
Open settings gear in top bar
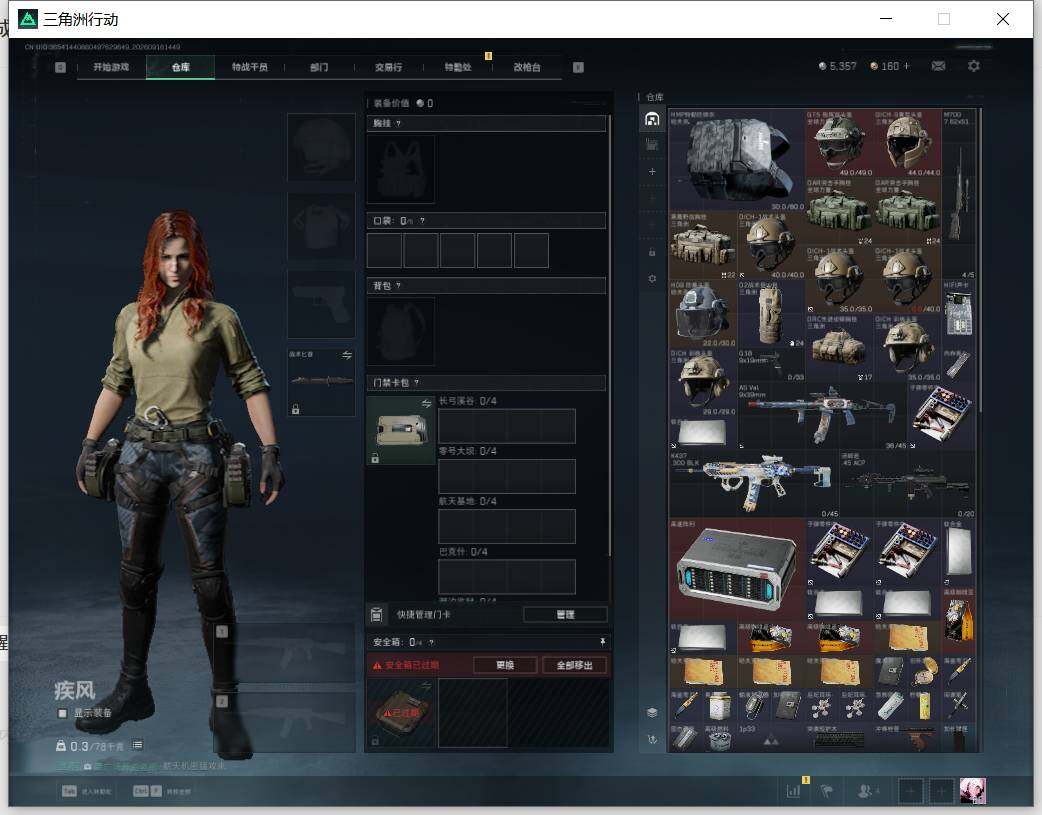tap(974, 66)
